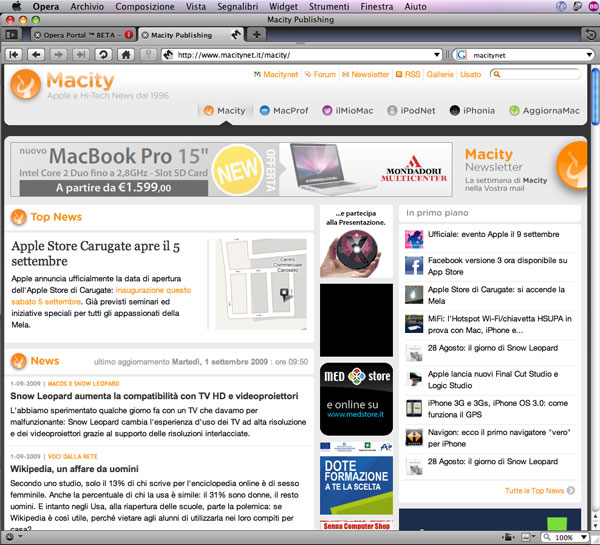Expand the search engine dropdown arrow
Viewport: 600px width, 545px height.
[589, 55]
